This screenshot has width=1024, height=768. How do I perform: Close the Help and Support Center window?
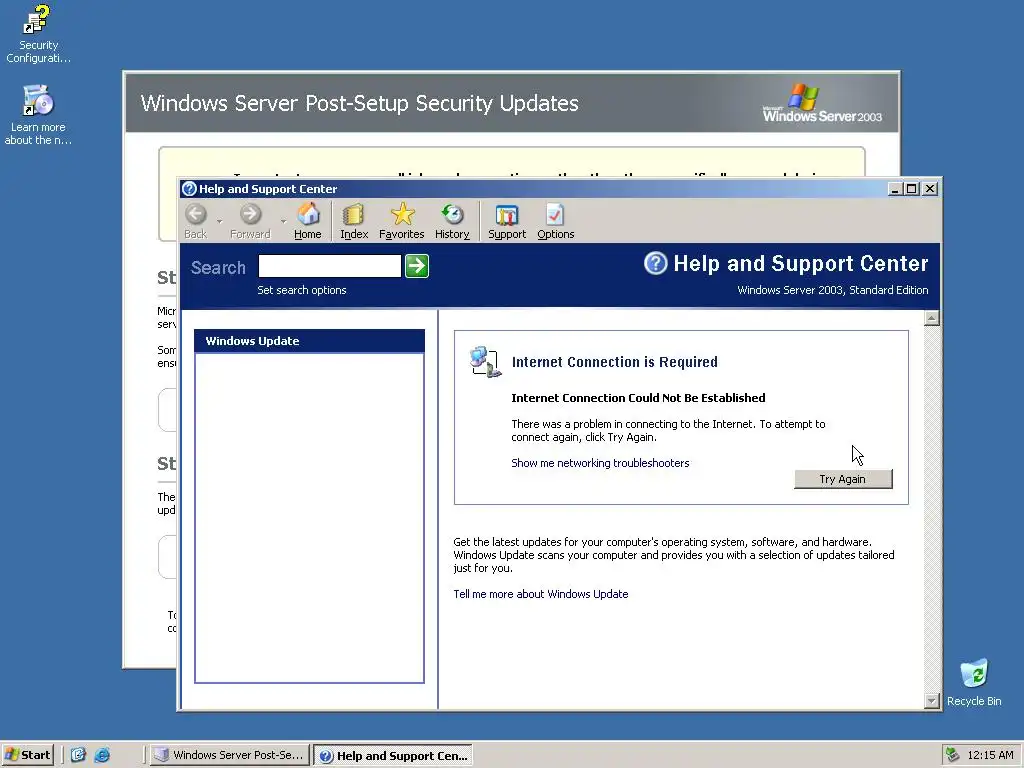(x=930, y=189)
